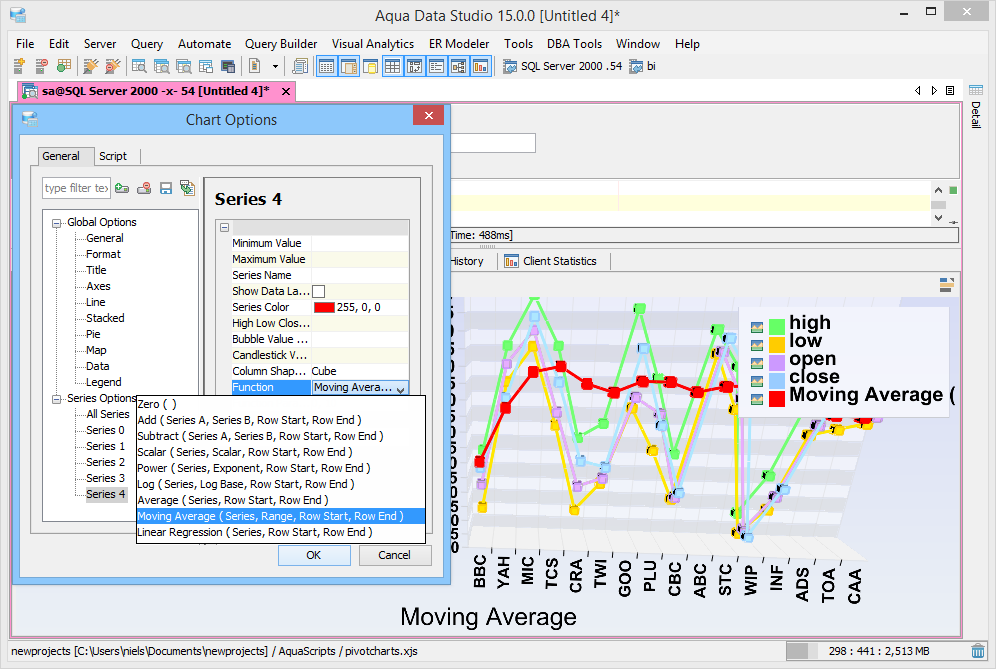Click the trash can icon in status bar
The image size is (996, 669).
click(978, 651)
